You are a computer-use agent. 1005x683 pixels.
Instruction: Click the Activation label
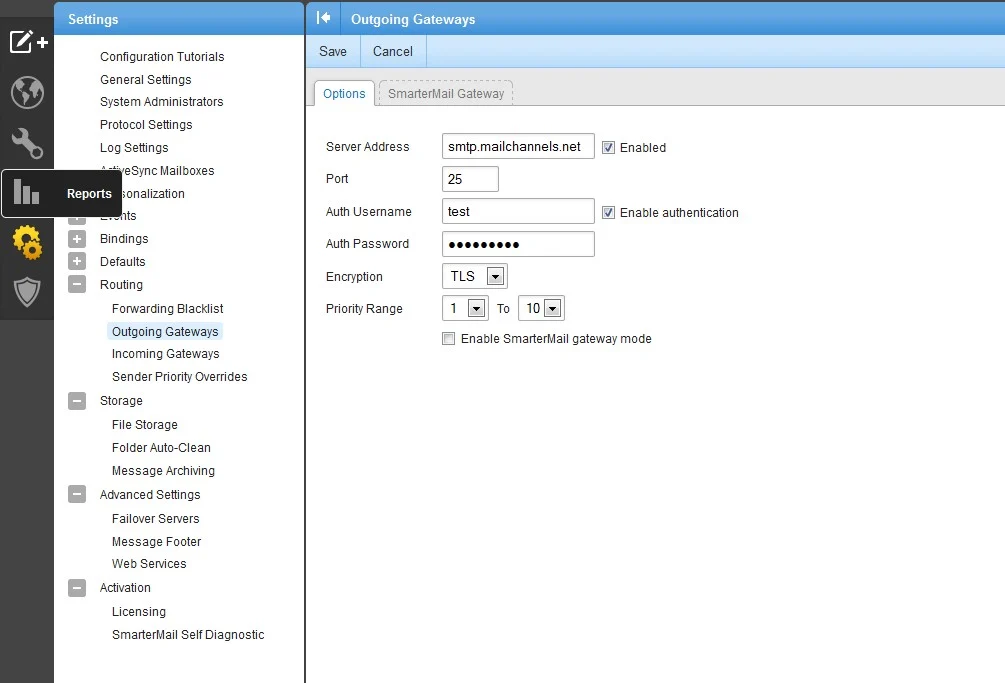pyautogui.click(x=125, y=588)
